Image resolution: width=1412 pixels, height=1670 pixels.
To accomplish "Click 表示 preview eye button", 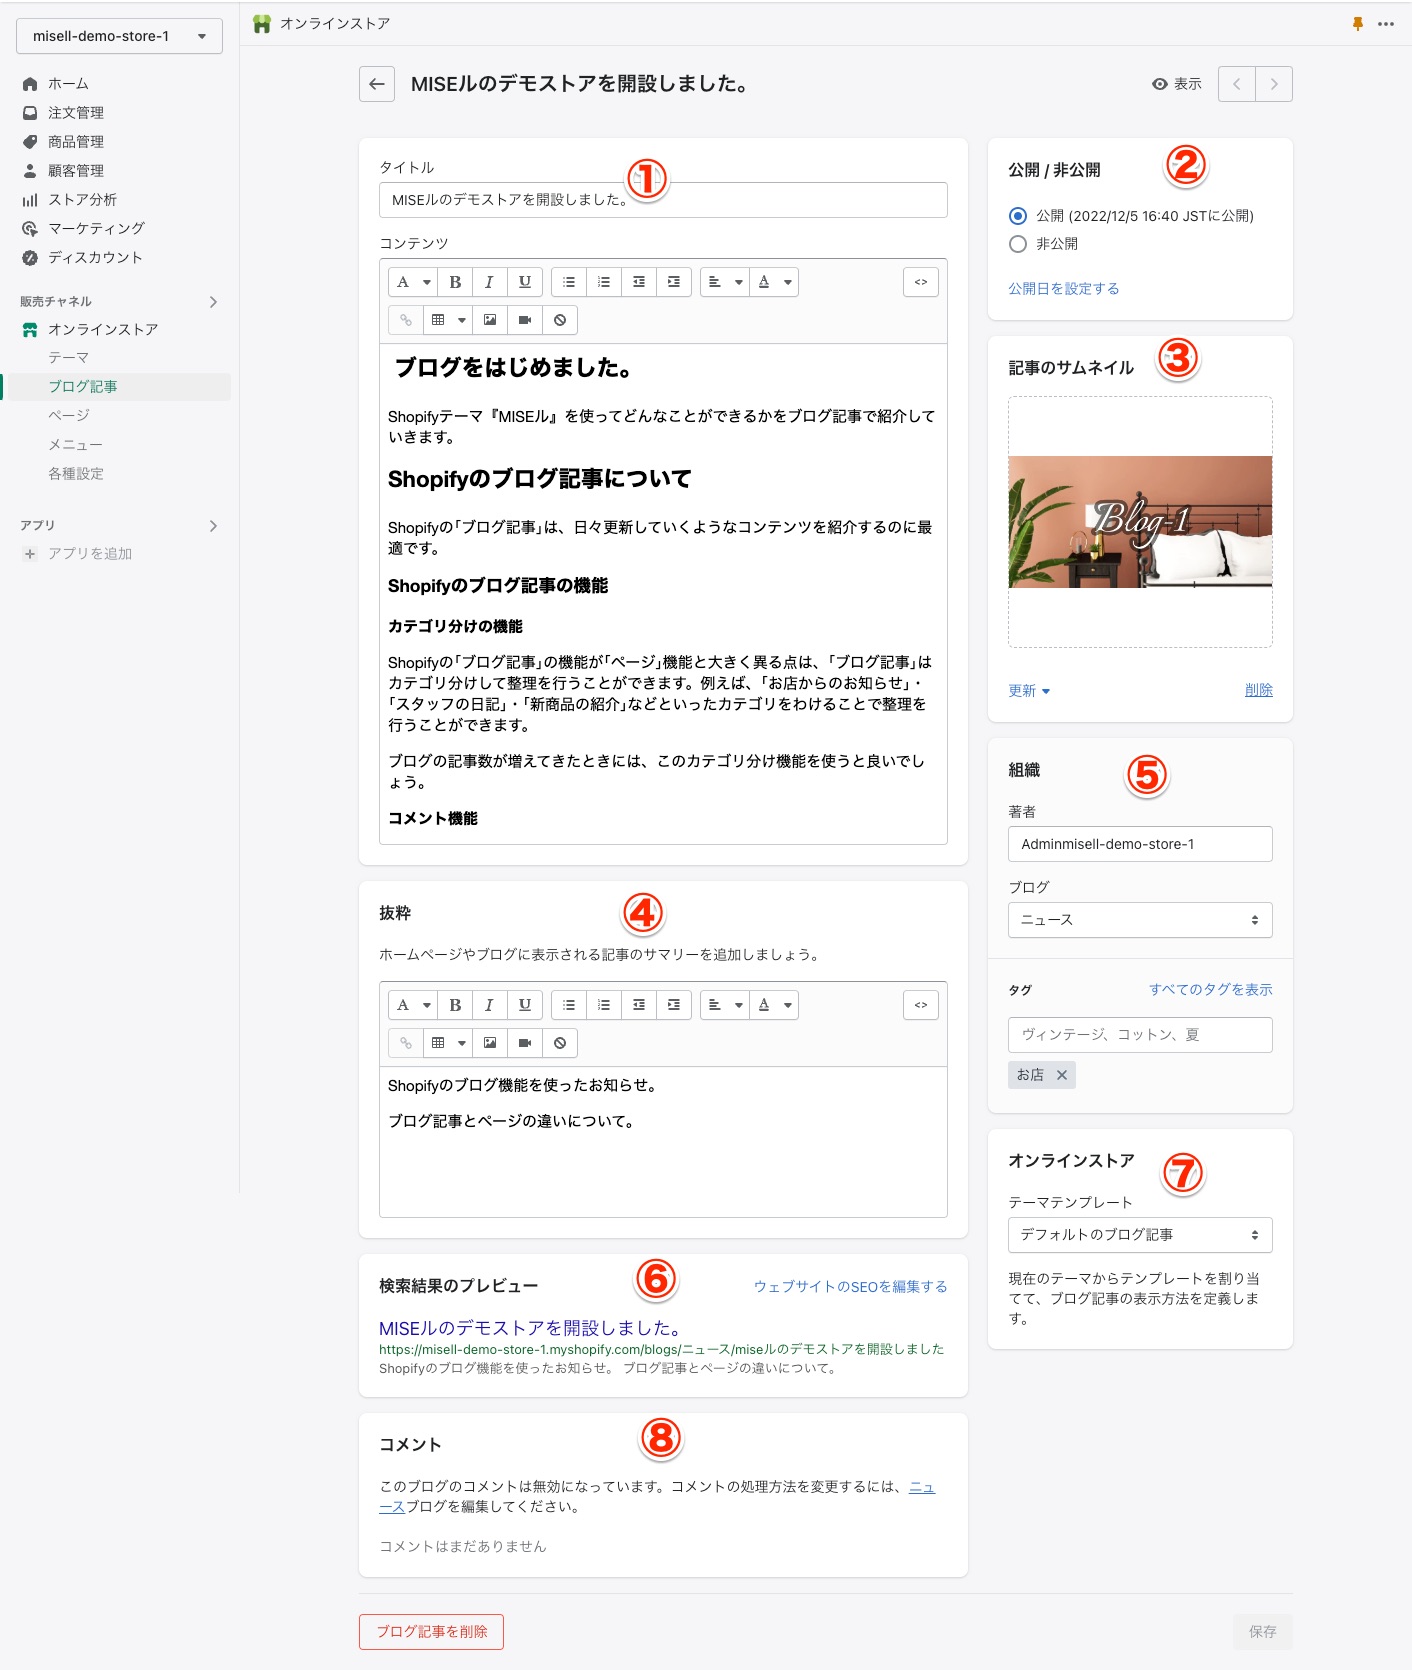I will coord(1177,84).
